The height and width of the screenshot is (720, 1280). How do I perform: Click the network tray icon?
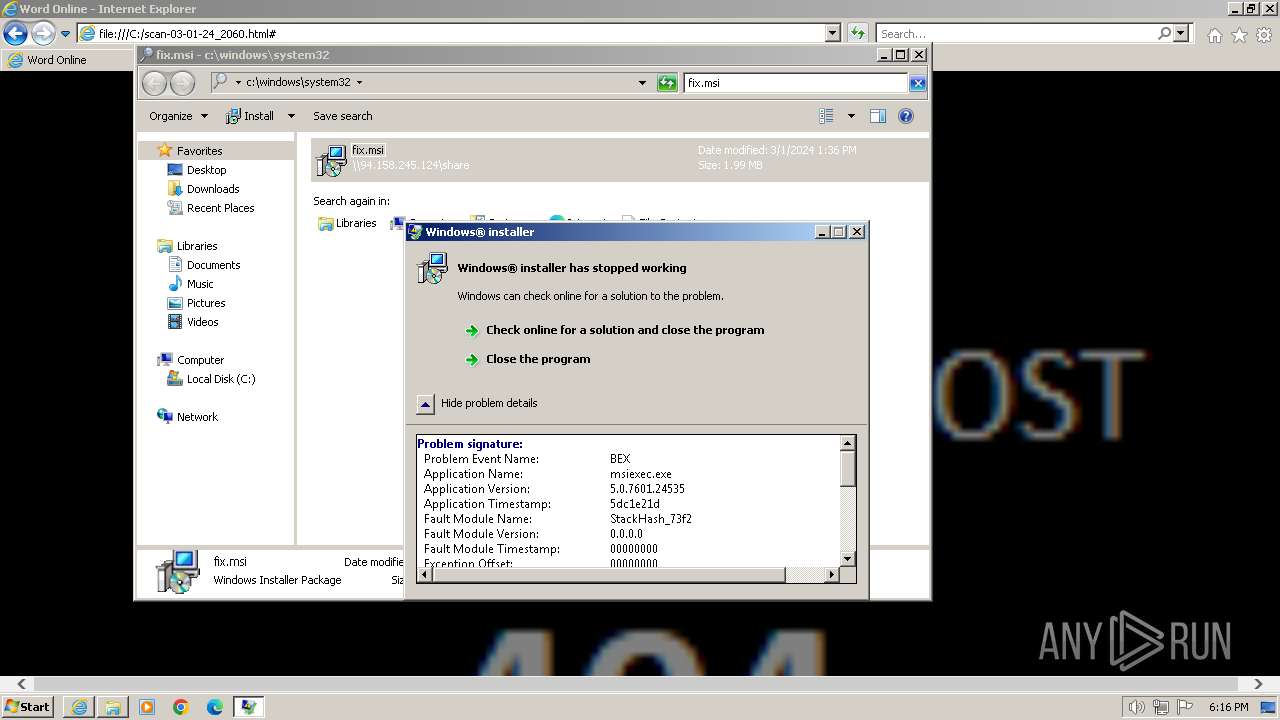coord(1162,707)
